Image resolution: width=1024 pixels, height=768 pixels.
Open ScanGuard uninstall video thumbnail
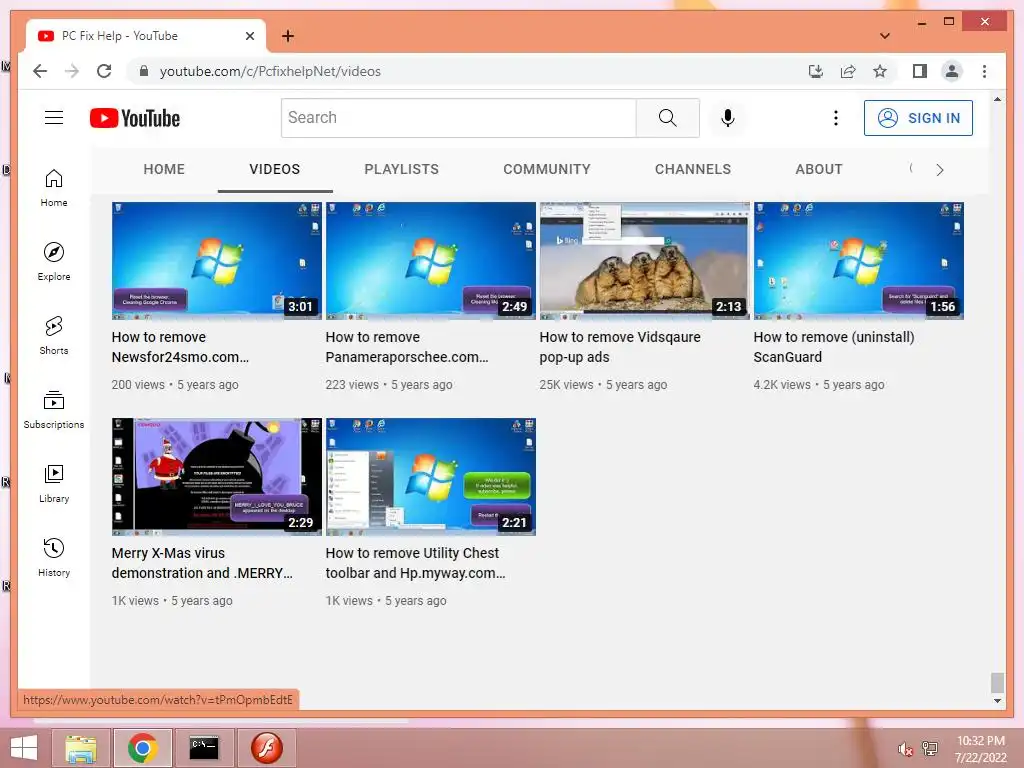point(859,261)
